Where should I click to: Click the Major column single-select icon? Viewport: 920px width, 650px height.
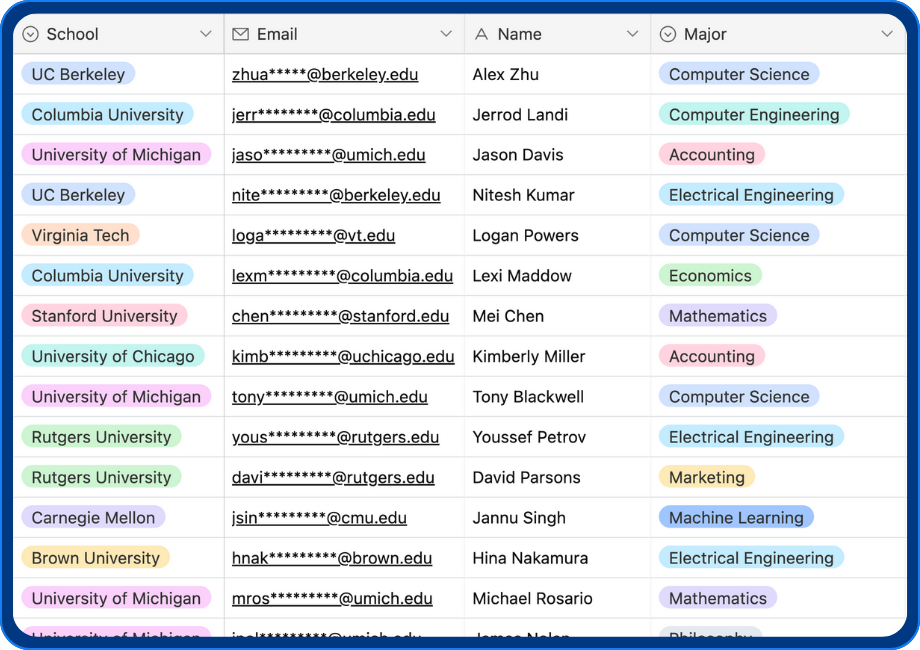pos(668,34)
